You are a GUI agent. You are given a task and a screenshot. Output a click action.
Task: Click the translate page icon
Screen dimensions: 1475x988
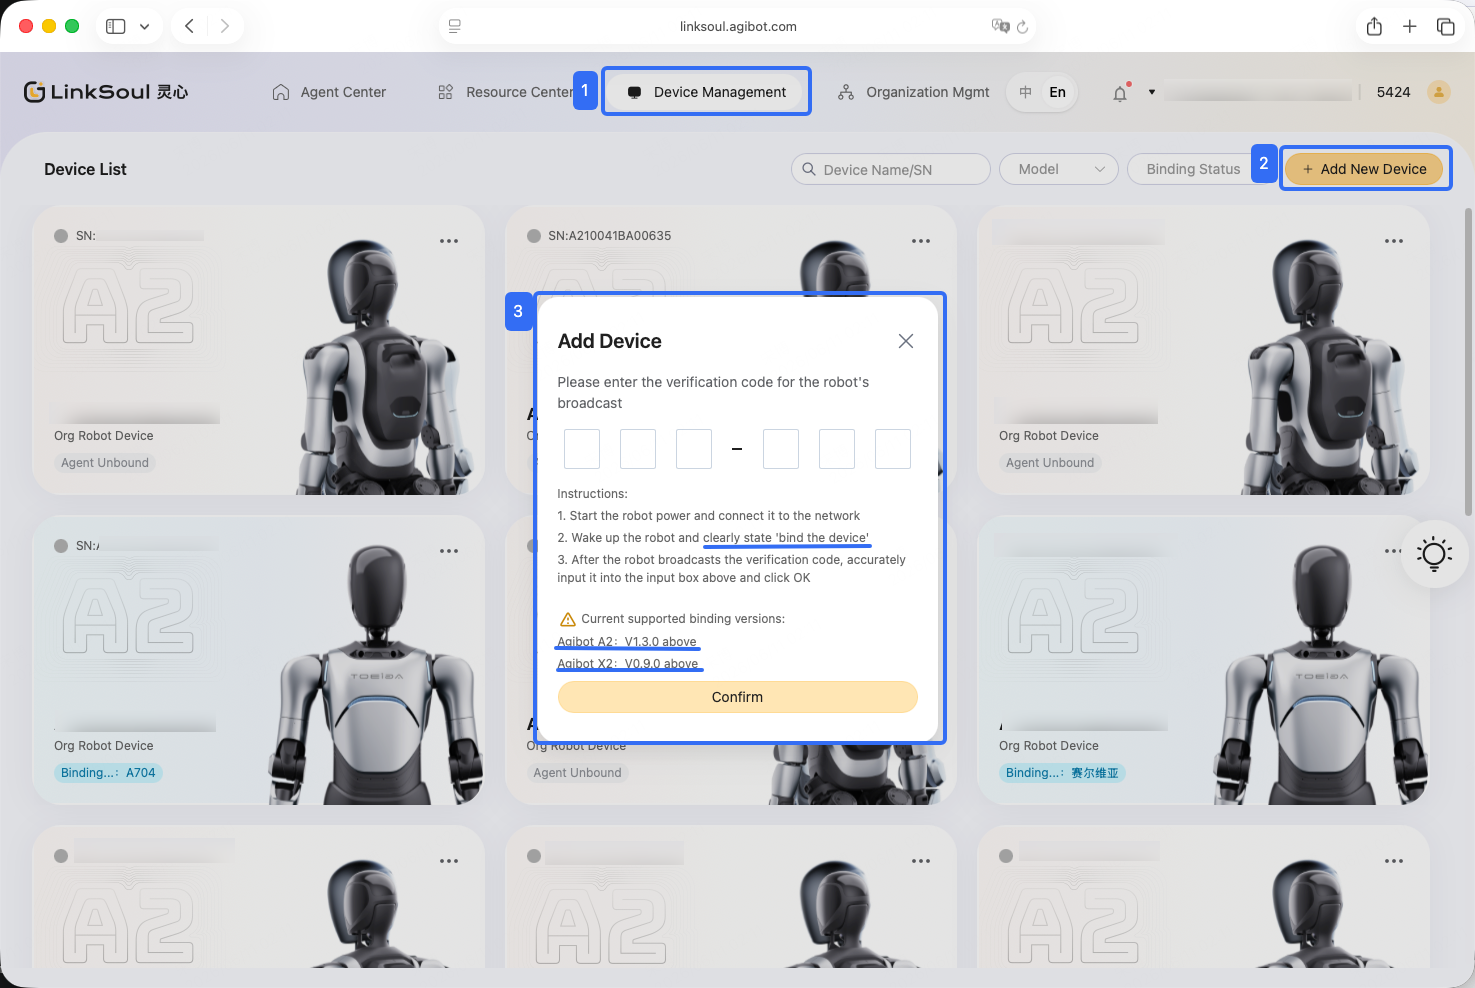(999, 26)
